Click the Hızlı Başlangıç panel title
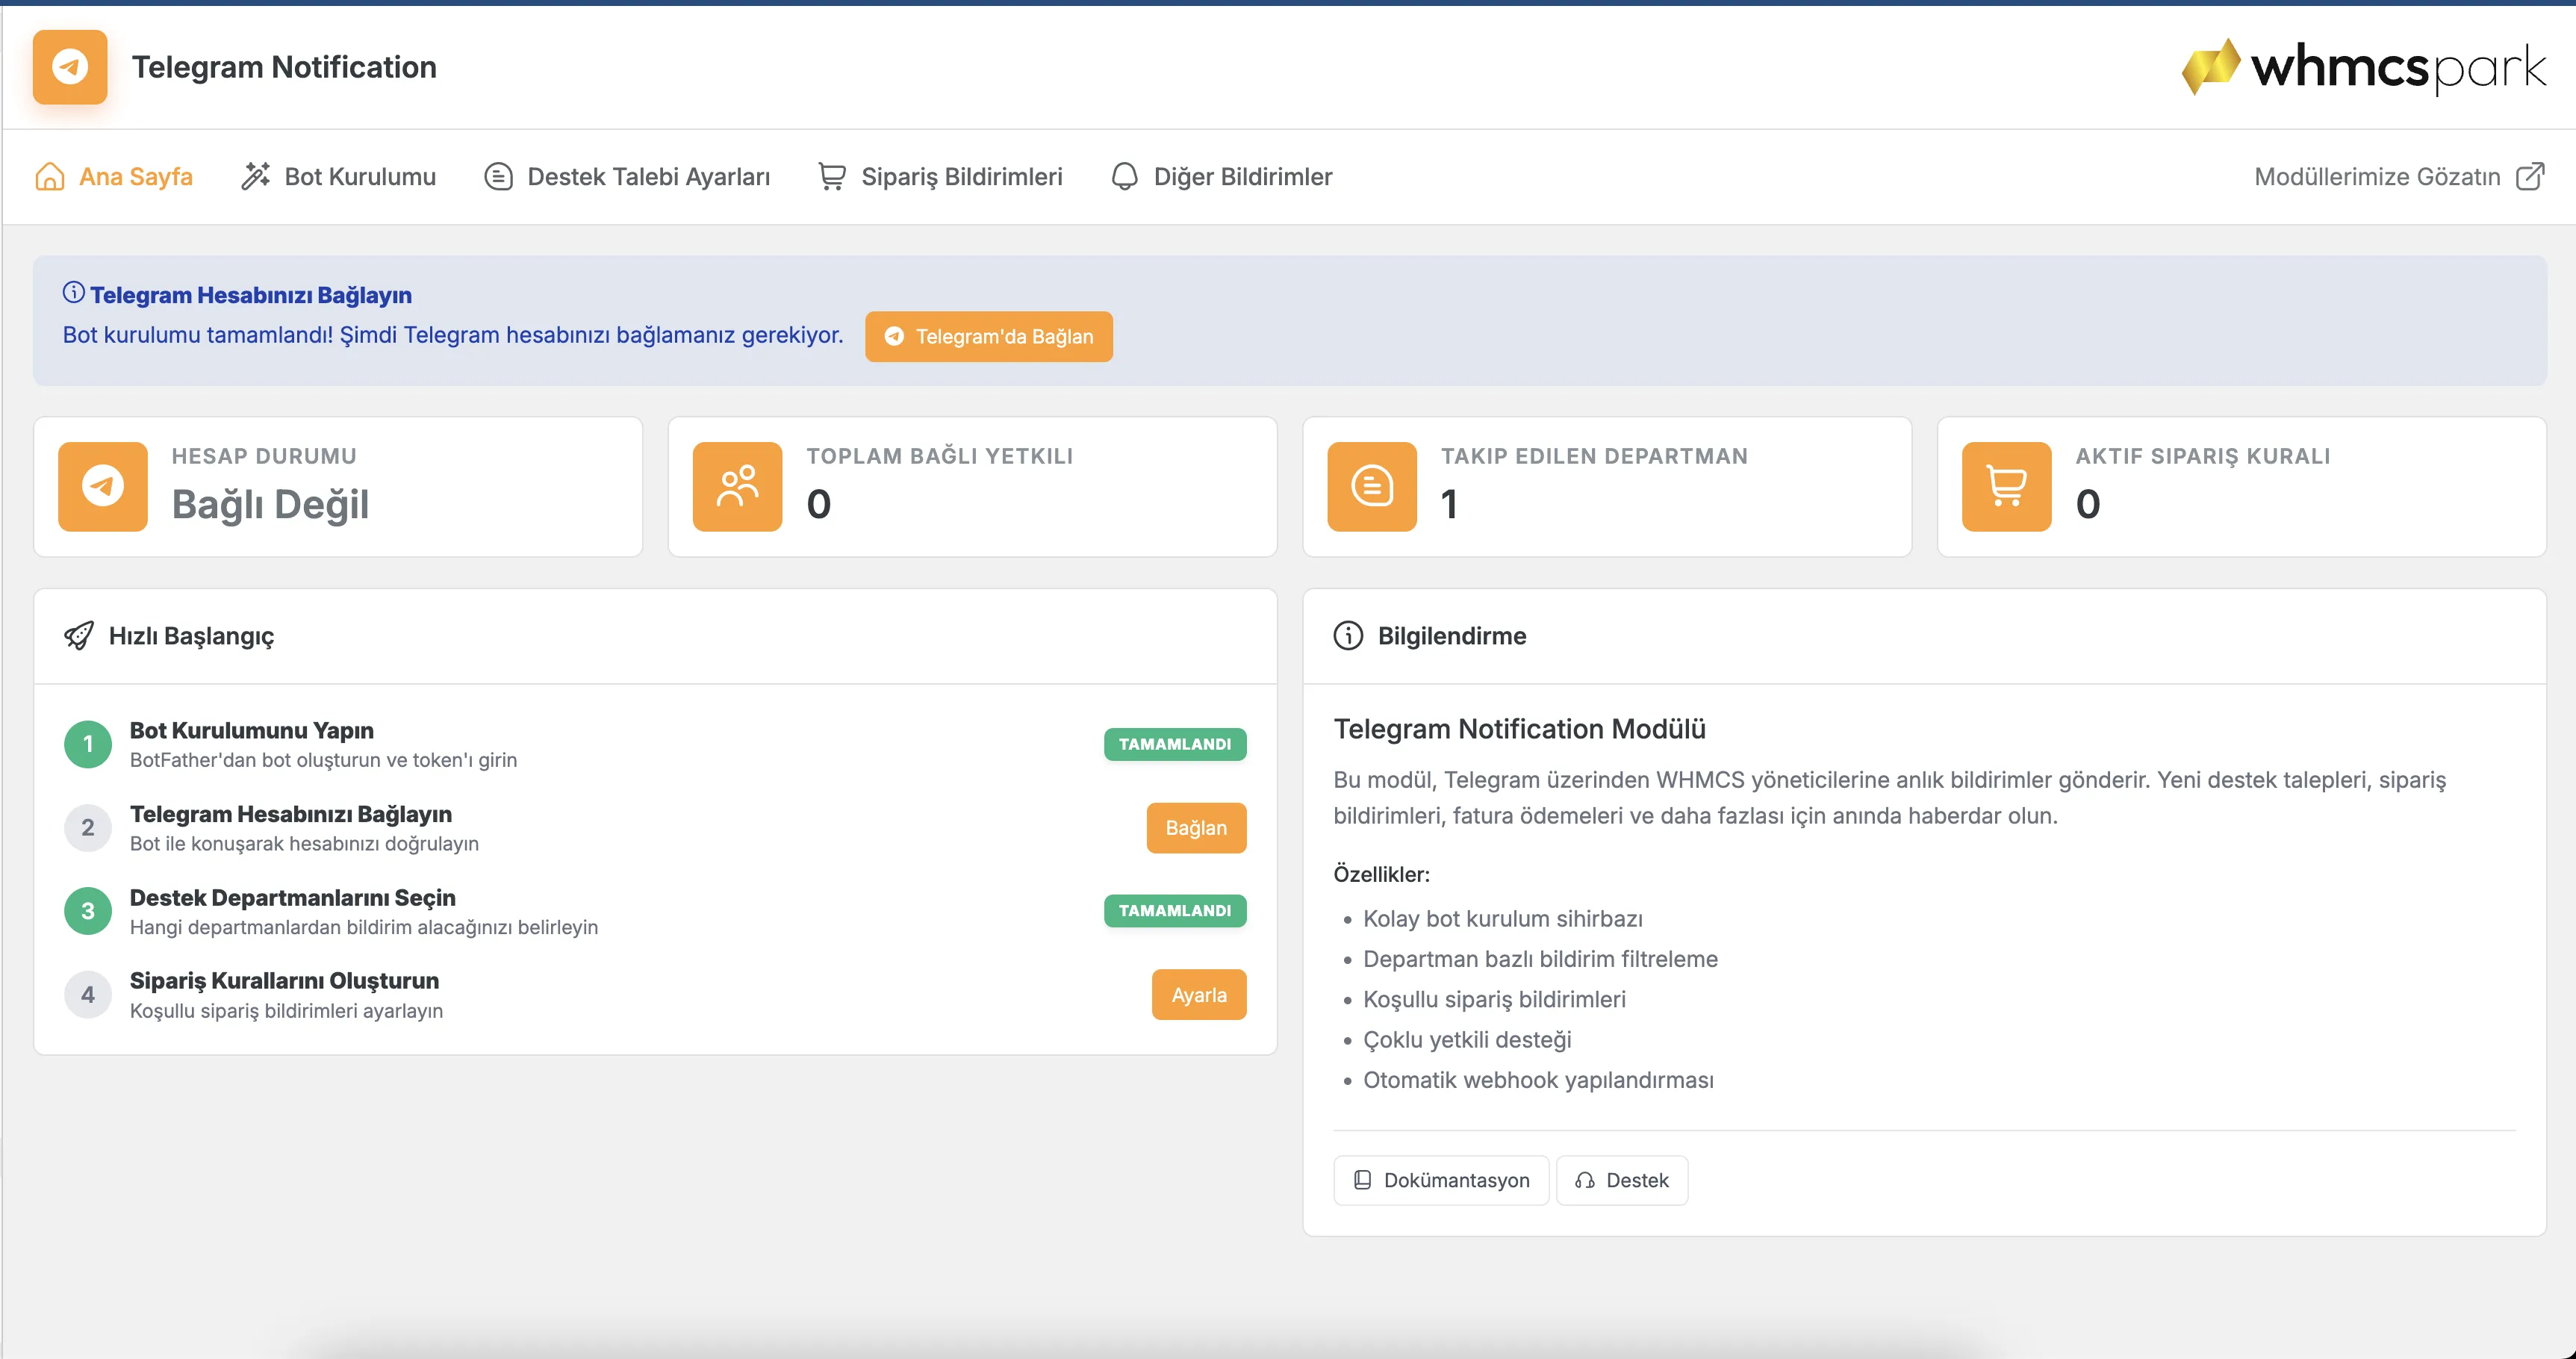The image size is (2576, 1359). point(191,637)
